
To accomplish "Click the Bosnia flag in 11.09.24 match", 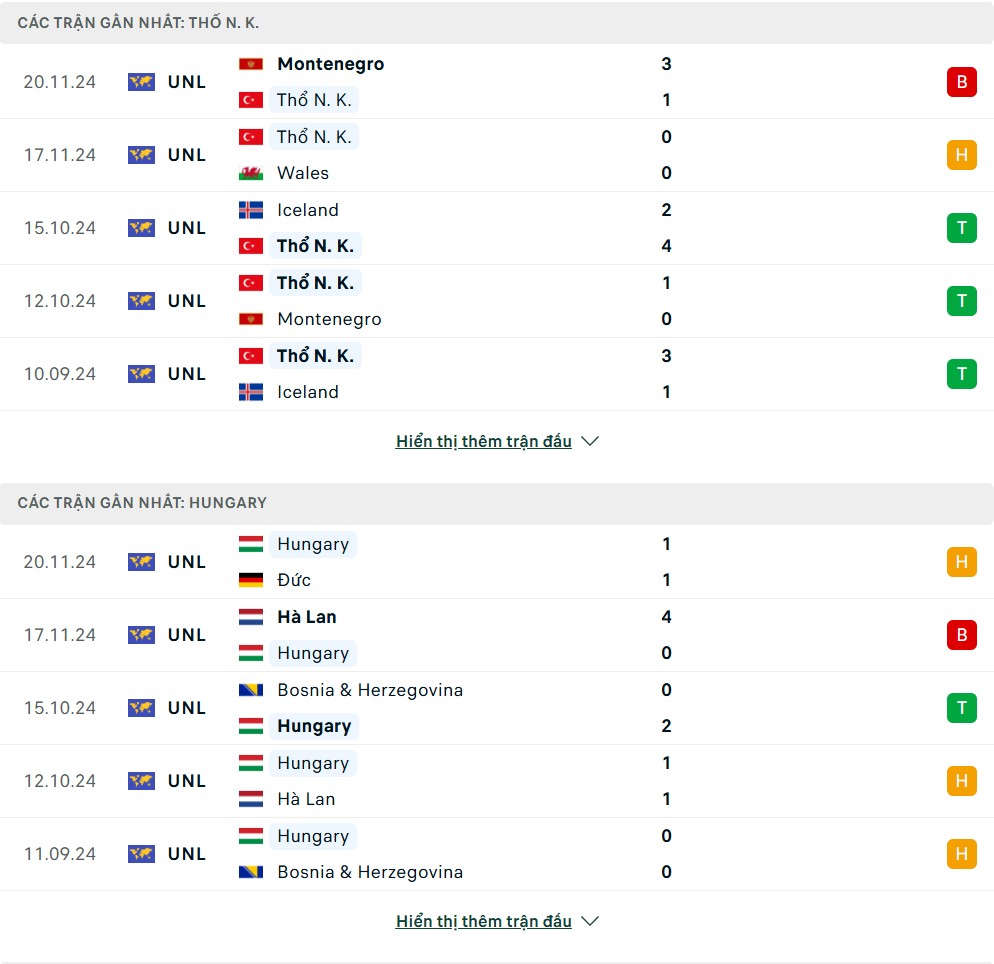I will coord(250,872).
